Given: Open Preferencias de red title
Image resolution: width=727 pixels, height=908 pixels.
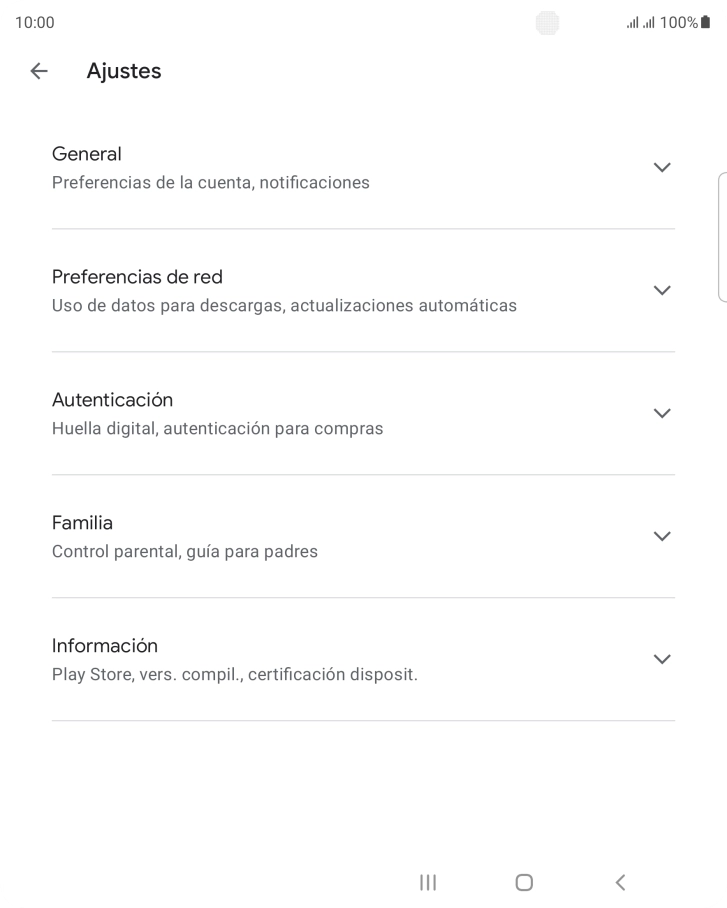Looking at the screenshot, I should click(x=137, y=277).
